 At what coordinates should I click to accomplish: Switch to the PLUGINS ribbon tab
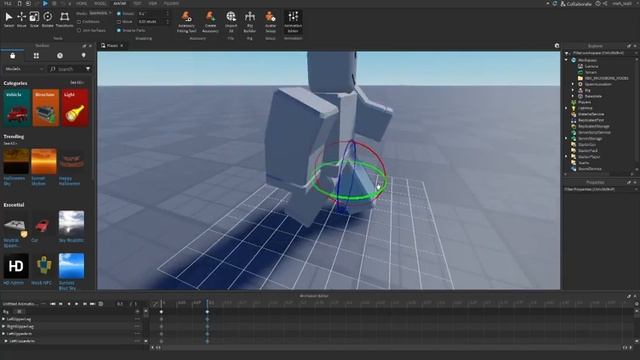tap(171, 3)
